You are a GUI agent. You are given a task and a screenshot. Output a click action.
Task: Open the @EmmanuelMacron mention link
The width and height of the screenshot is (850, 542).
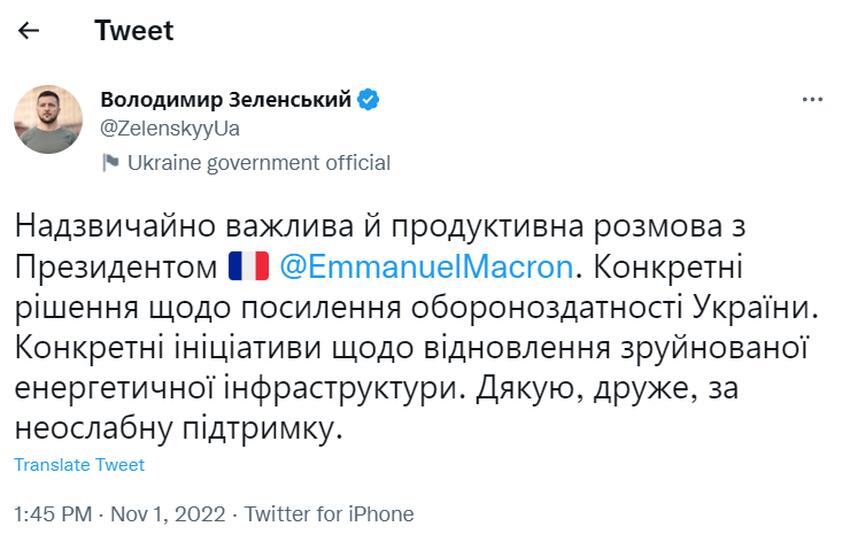click(x=426, y=267)
